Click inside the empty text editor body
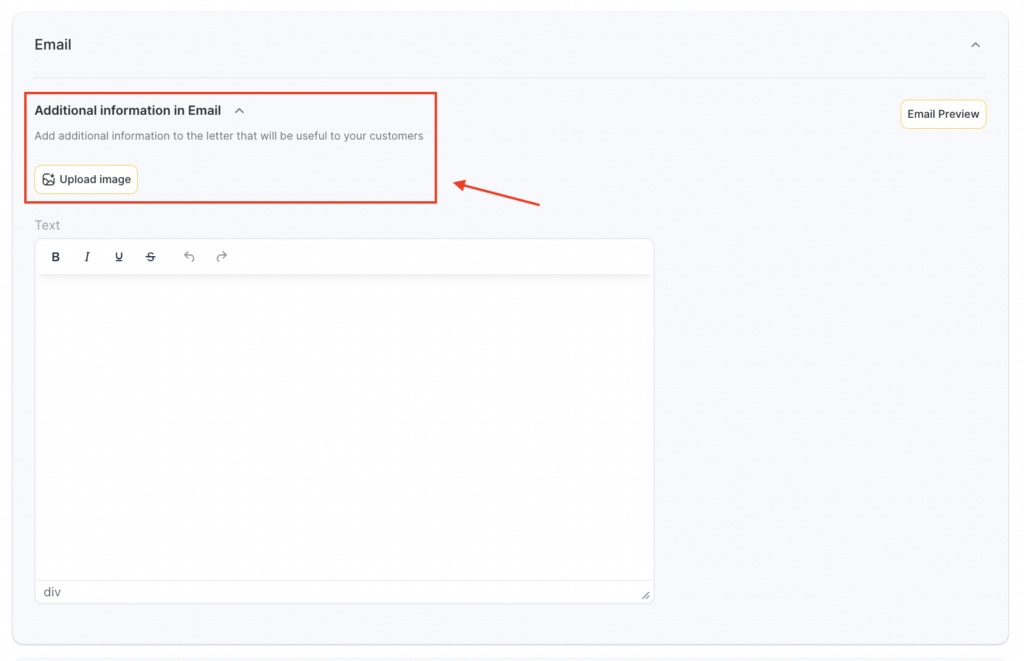The image size is (1024, 661). coord(344,427)
